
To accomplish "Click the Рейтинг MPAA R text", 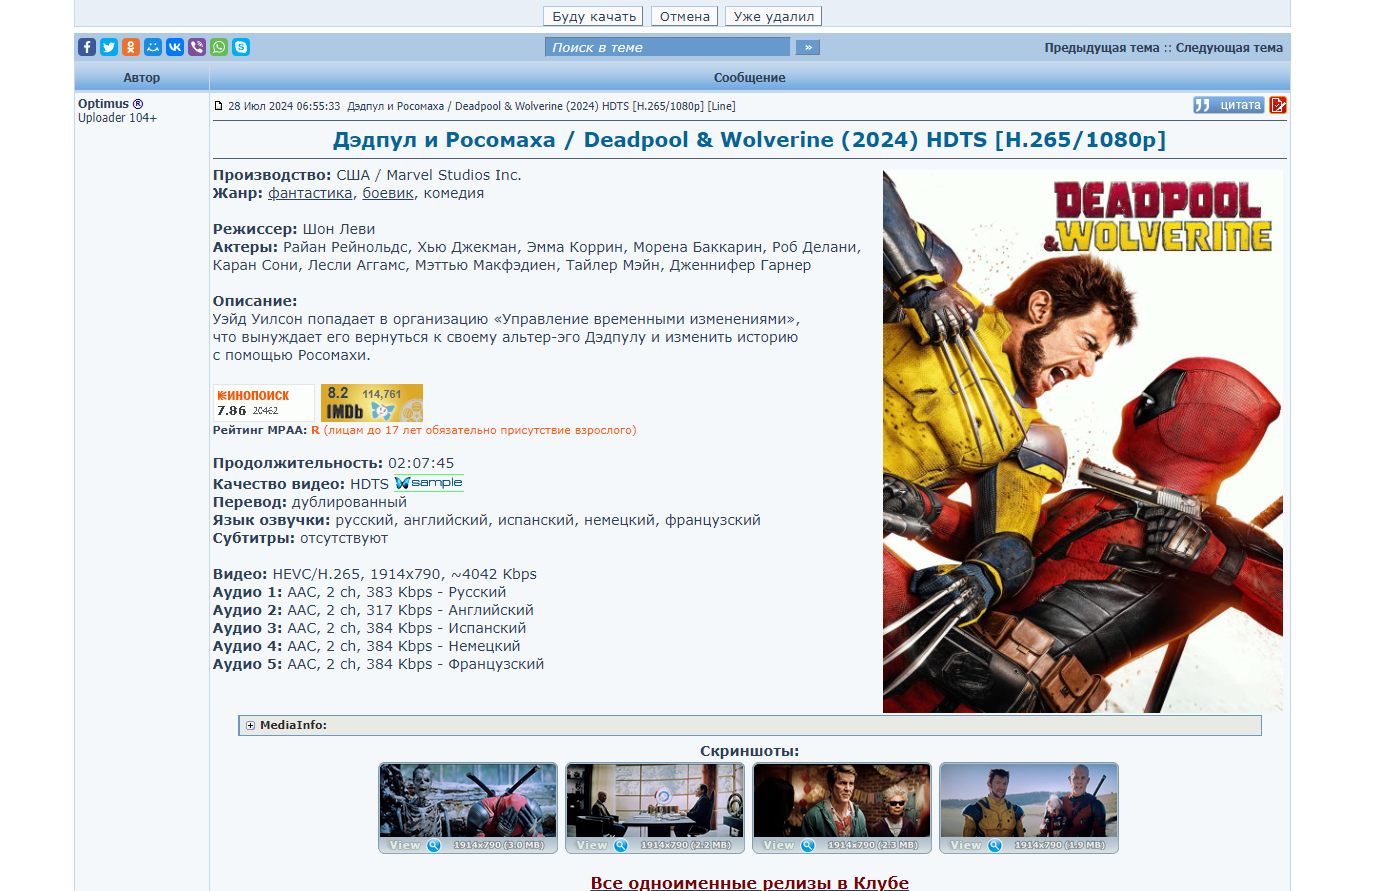I will coord(425,430).
